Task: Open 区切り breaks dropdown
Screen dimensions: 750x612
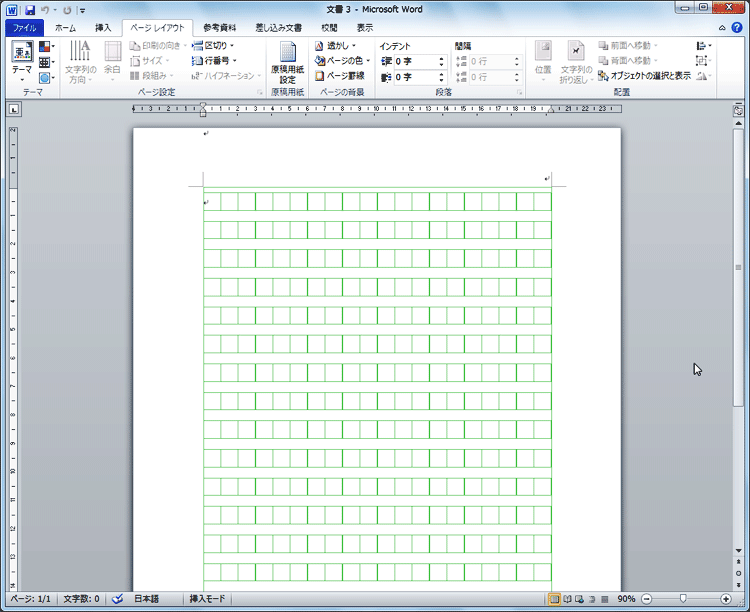Action: pyautogui.click(x=212, y=45)
